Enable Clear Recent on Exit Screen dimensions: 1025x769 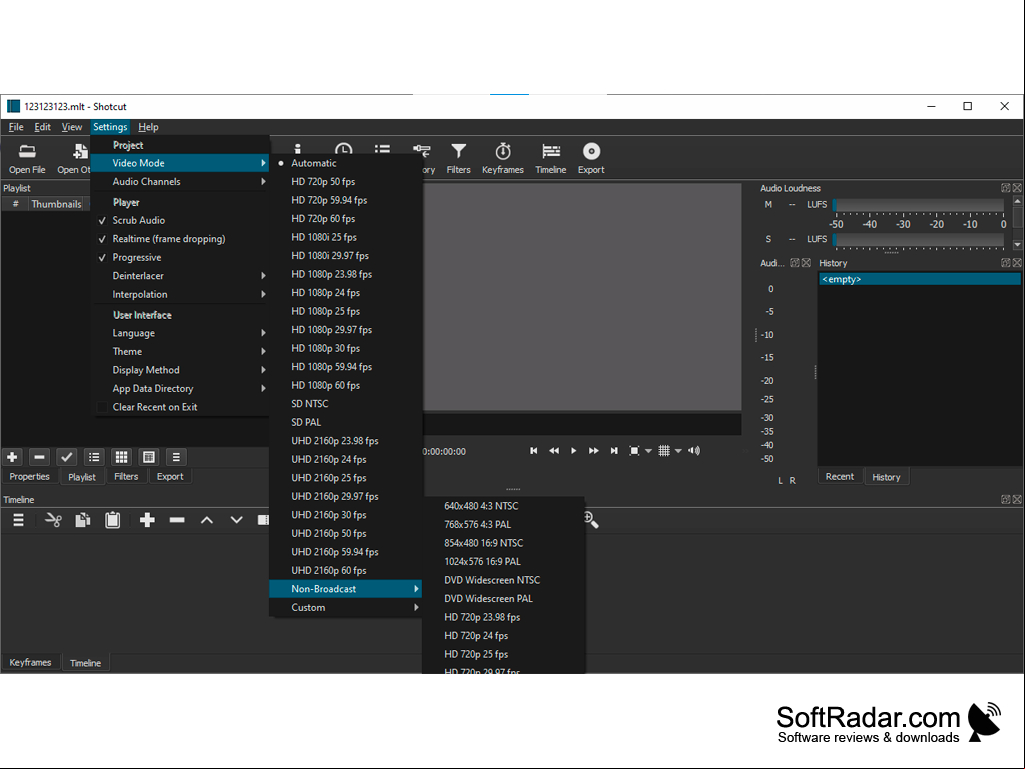pos(180,407)
